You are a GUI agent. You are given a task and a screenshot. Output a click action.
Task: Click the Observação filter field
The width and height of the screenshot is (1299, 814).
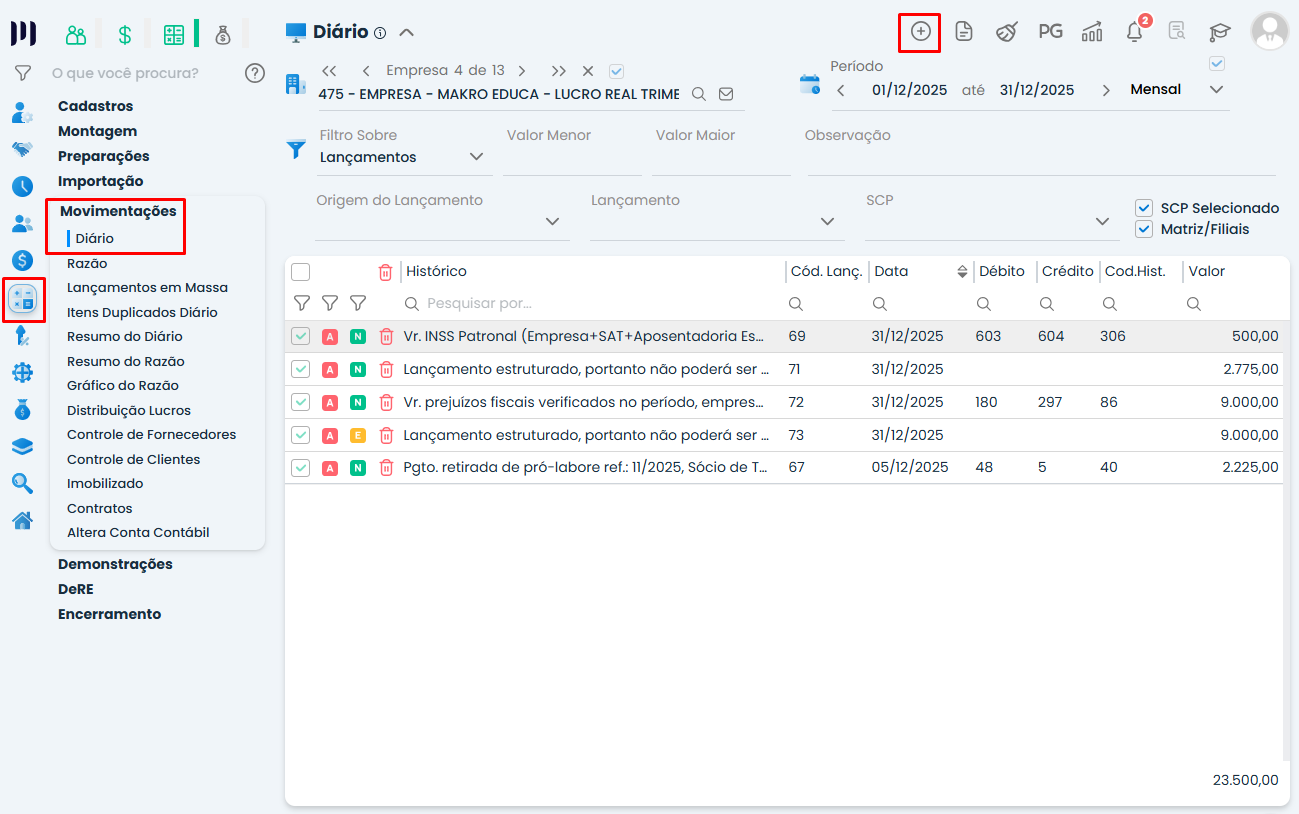(1040, 157)
